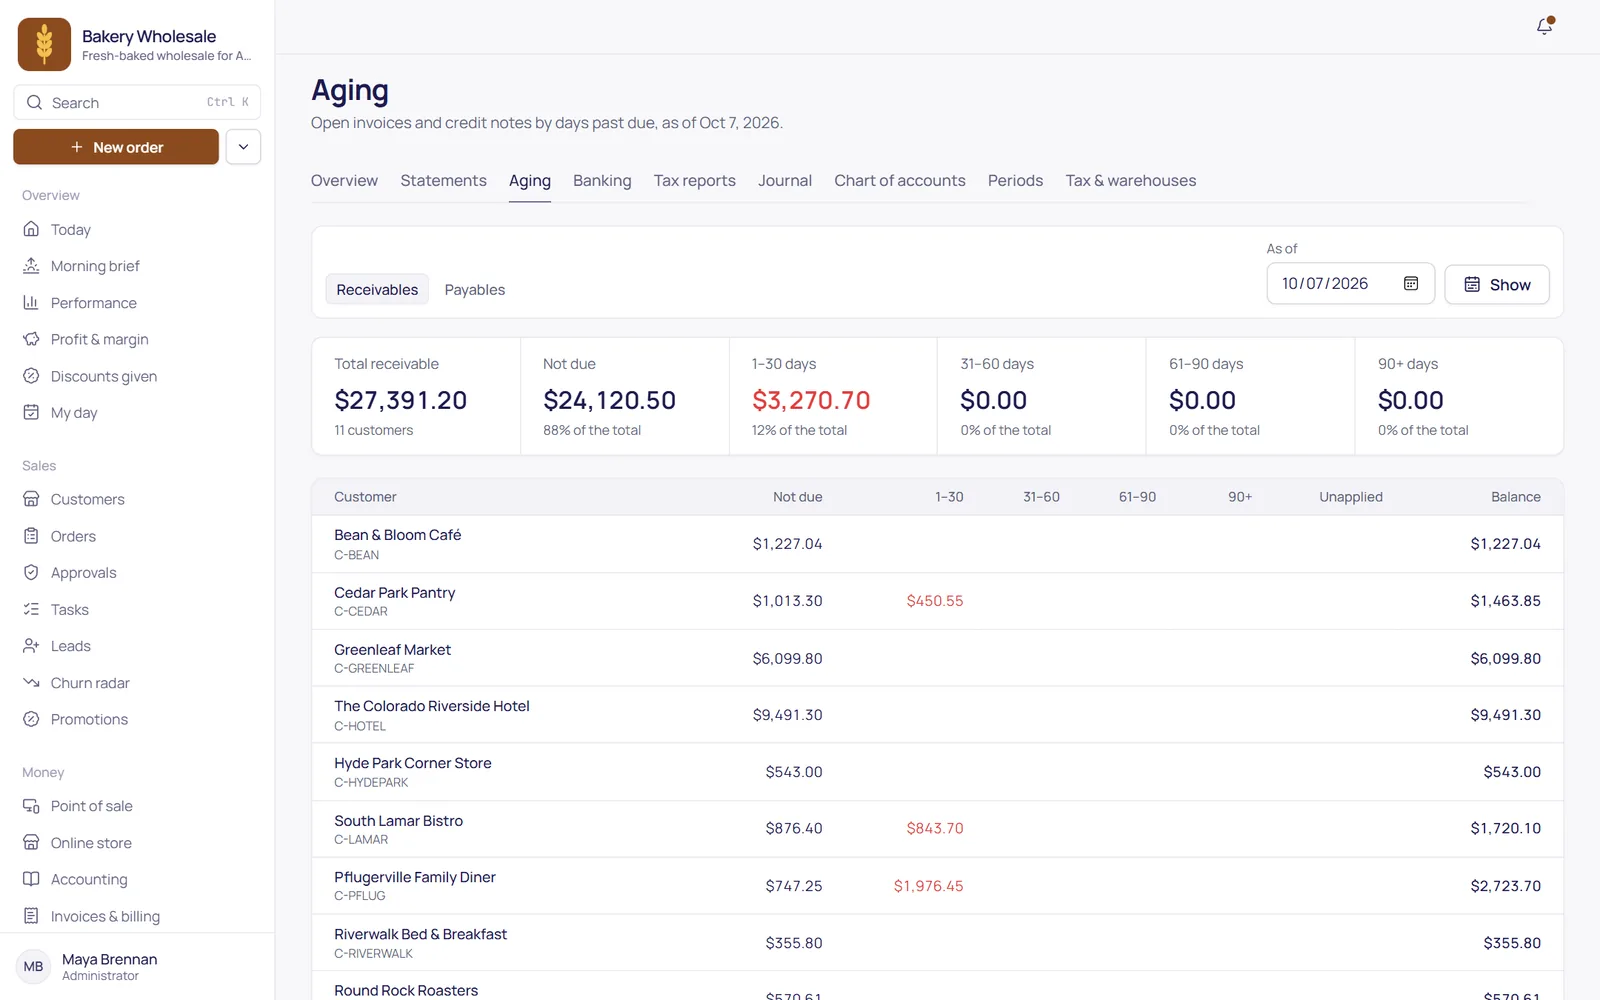The width and height of the screenshot is (1600, 1000).
Task: Open the Journal tab
Action: click(x=785, y=181)
